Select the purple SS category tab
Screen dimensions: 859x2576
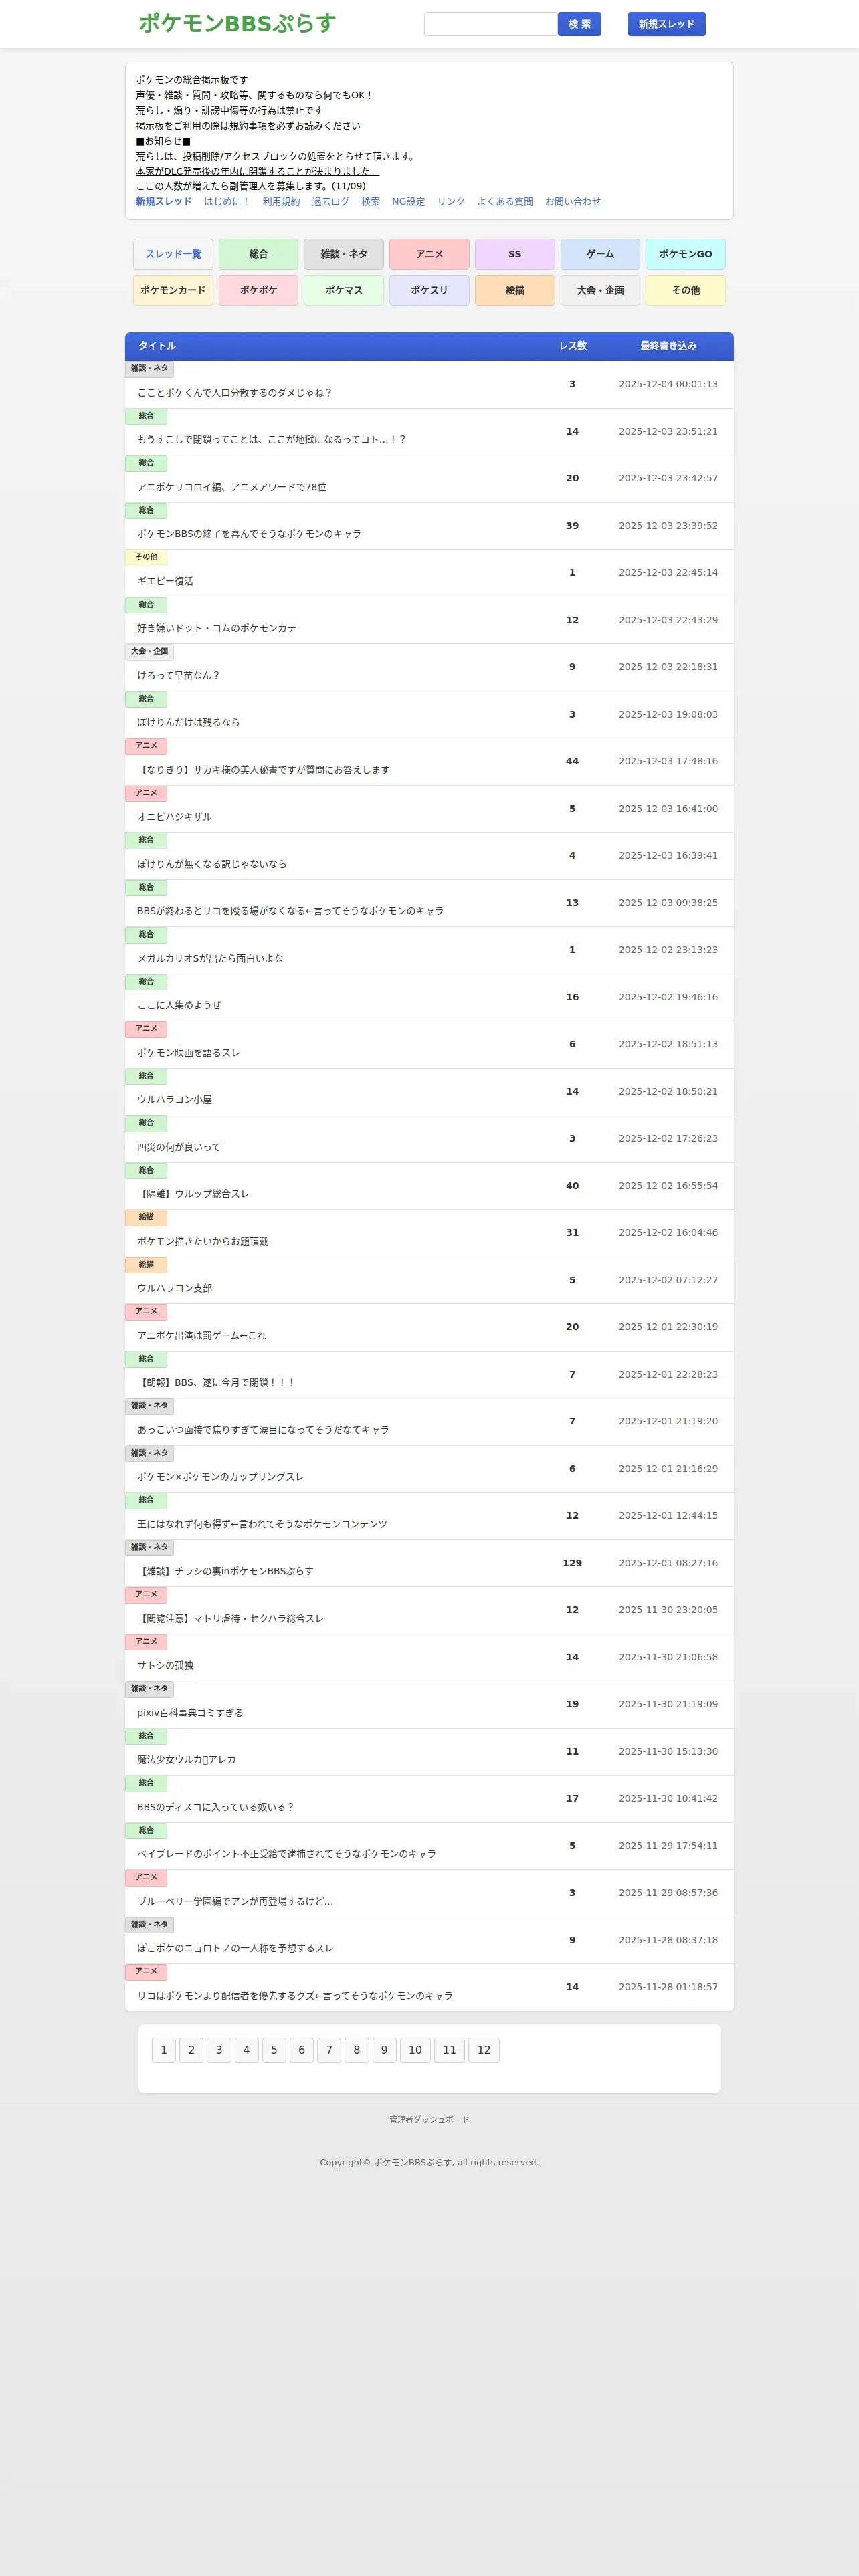click(x=515, y=254)
